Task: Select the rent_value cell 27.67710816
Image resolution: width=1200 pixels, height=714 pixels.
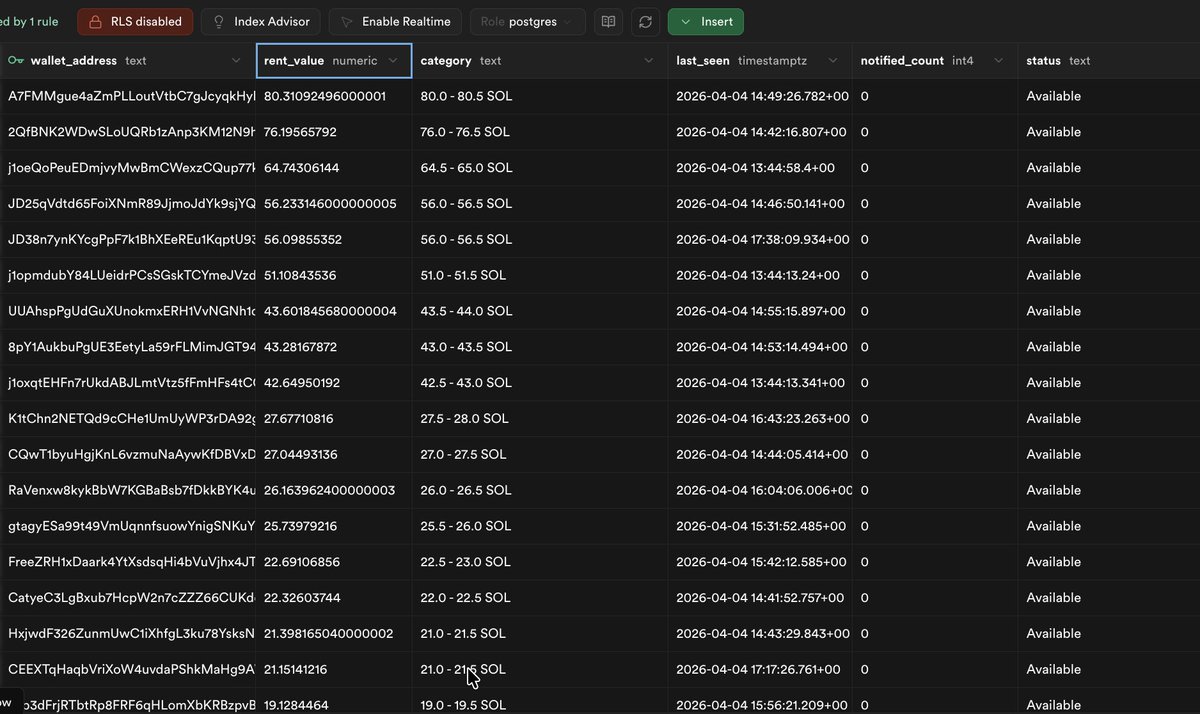Action: point(299,419)
